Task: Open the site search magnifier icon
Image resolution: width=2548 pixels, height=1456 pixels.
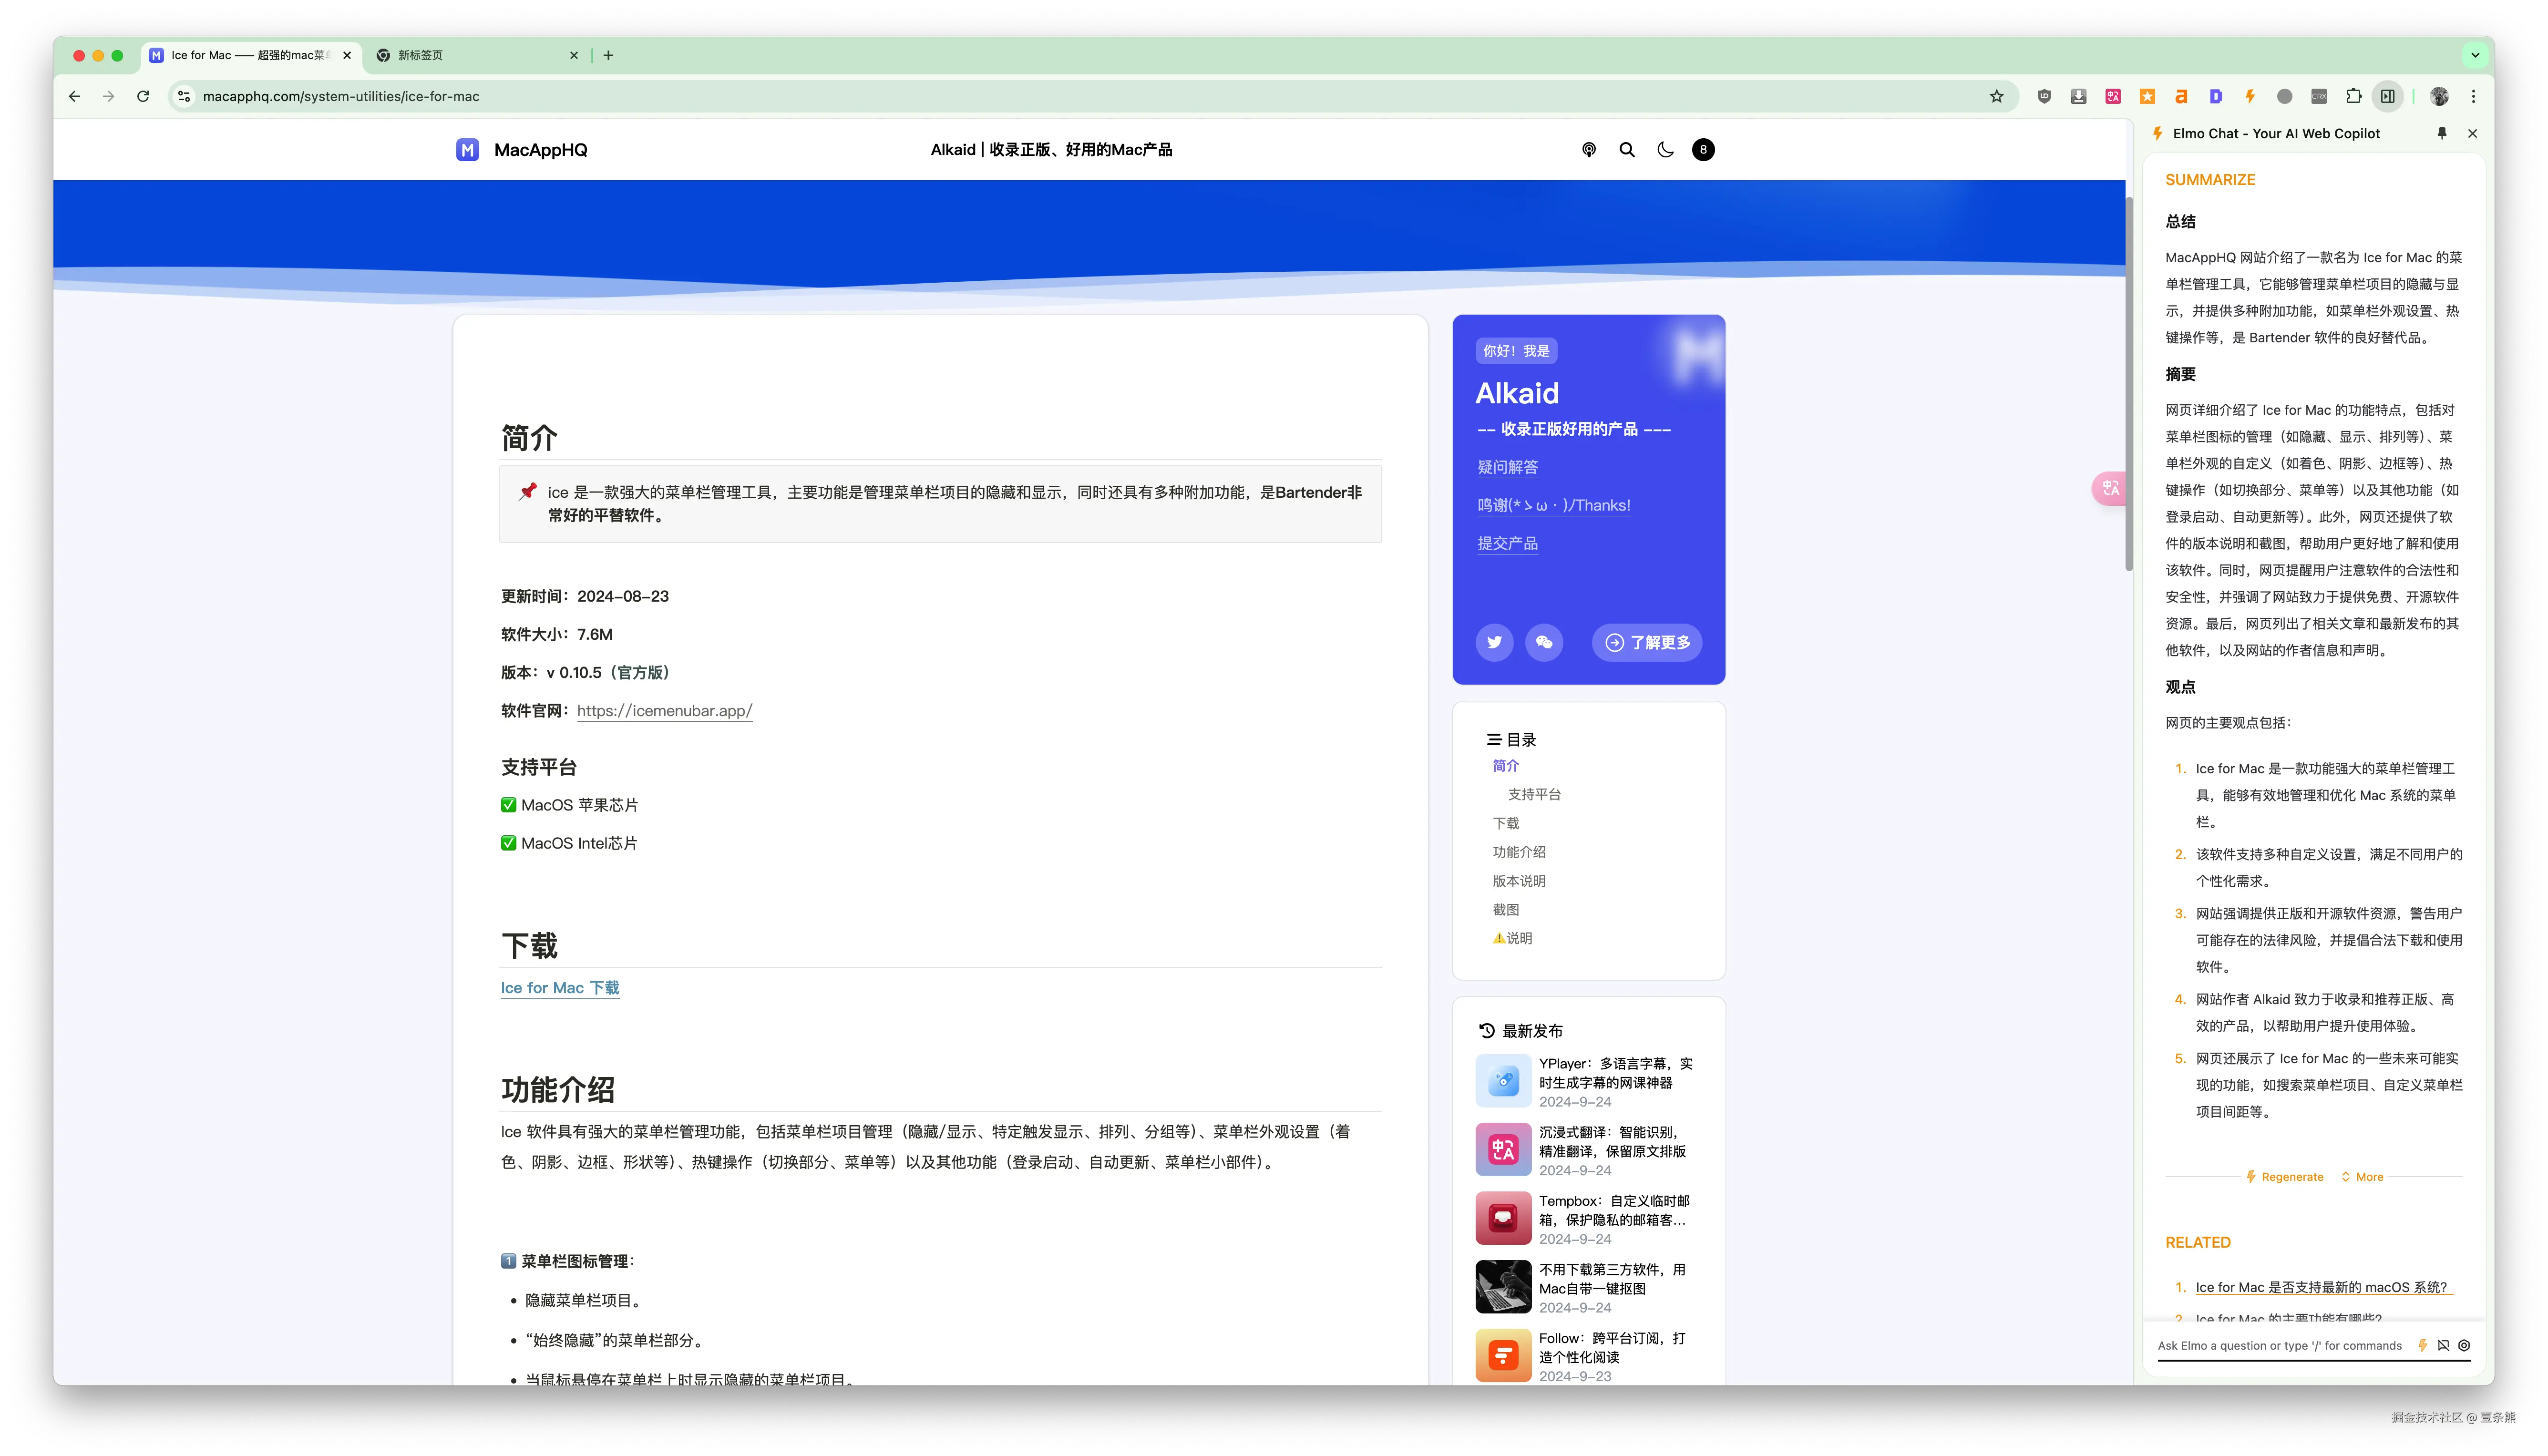Action: tap(1627, 150)
